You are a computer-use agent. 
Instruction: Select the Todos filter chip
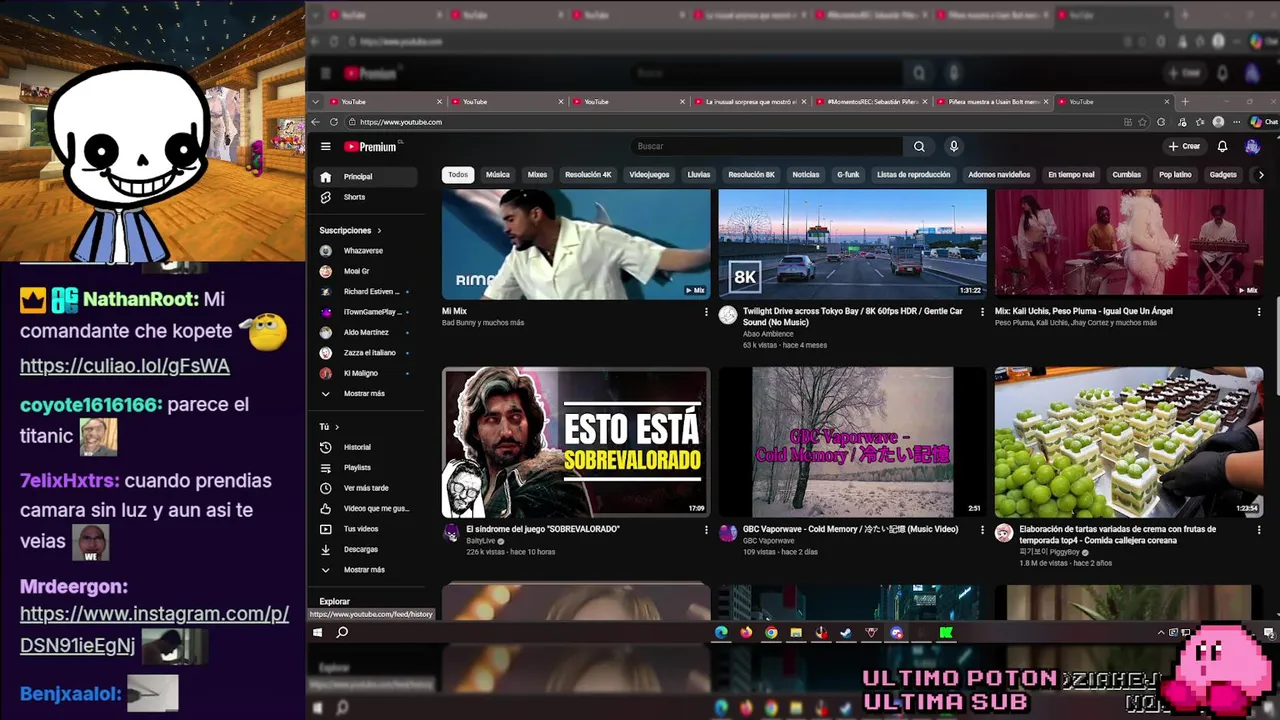pos(458,175)
